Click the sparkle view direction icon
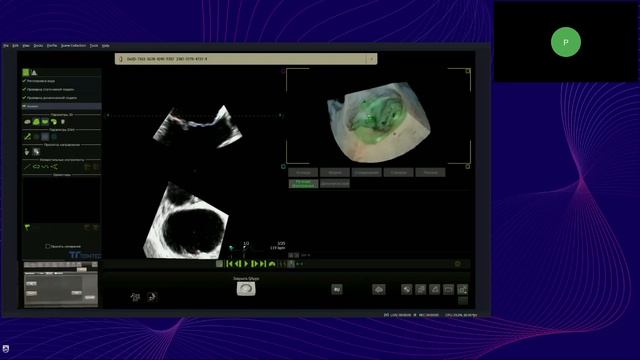 click(36, 152)
